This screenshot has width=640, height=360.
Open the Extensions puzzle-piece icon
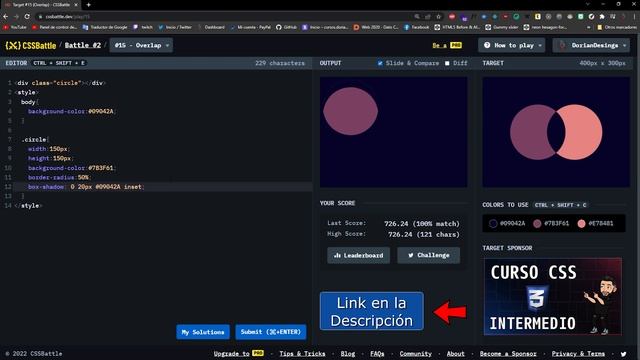click(x=602, y=16)
